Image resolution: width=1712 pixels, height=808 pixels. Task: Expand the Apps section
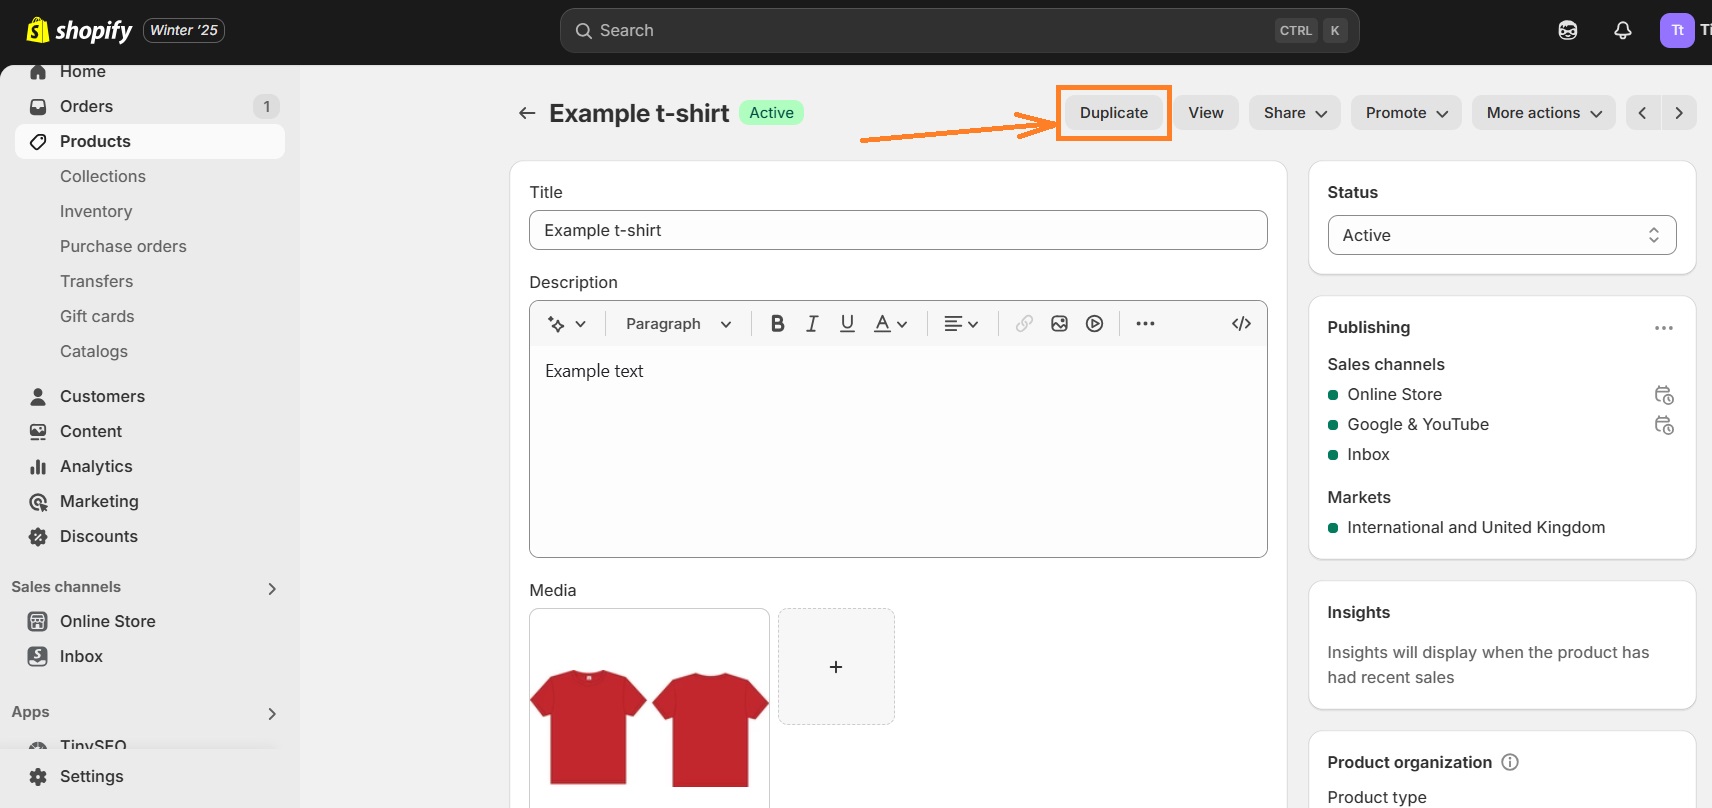click(272, 713)
